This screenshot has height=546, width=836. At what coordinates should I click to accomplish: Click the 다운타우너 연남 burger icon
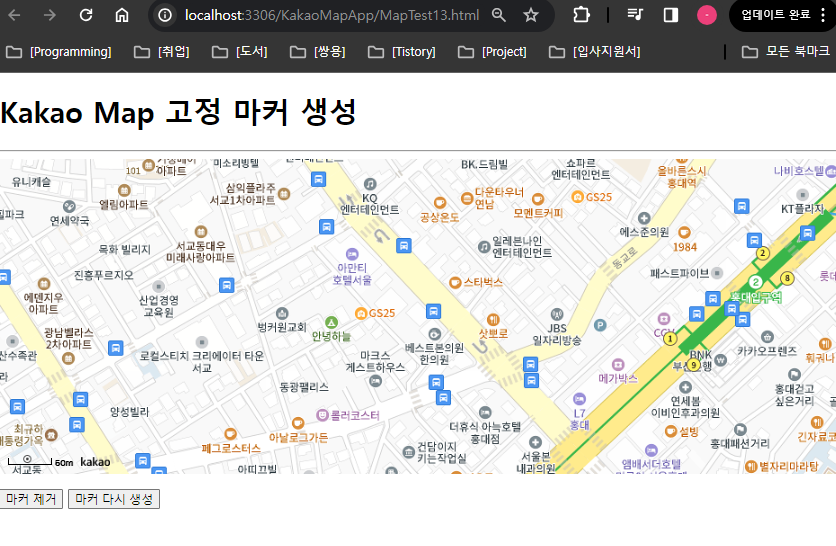click(x=467, y=199)
